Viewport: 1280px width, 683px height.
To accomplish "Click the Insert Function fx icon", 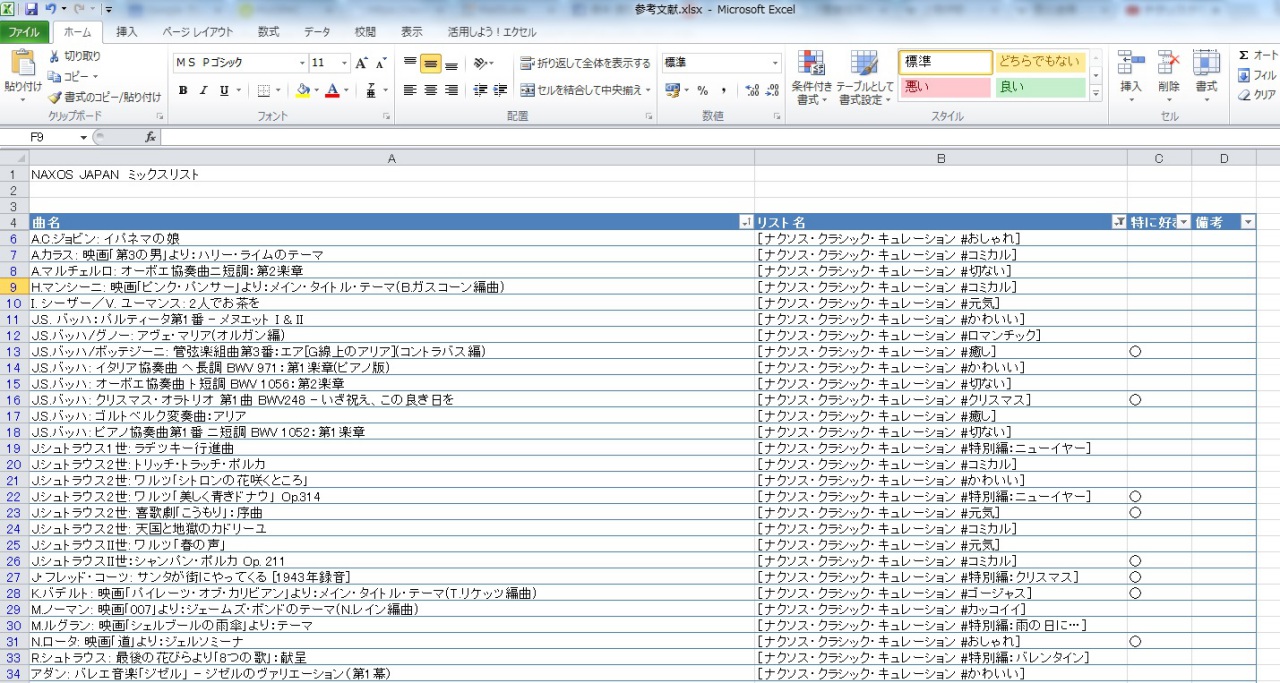I will point(150,137).
